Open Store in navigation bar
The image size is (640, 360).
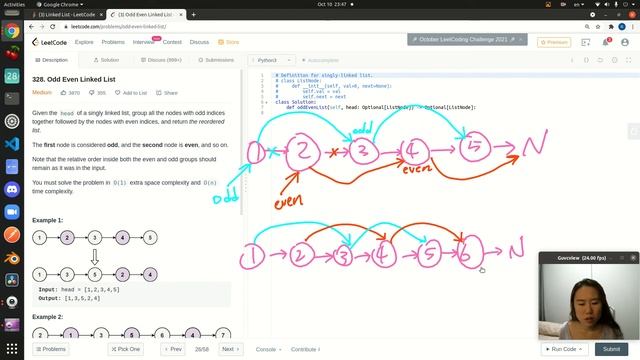click(x=229, y=42)
